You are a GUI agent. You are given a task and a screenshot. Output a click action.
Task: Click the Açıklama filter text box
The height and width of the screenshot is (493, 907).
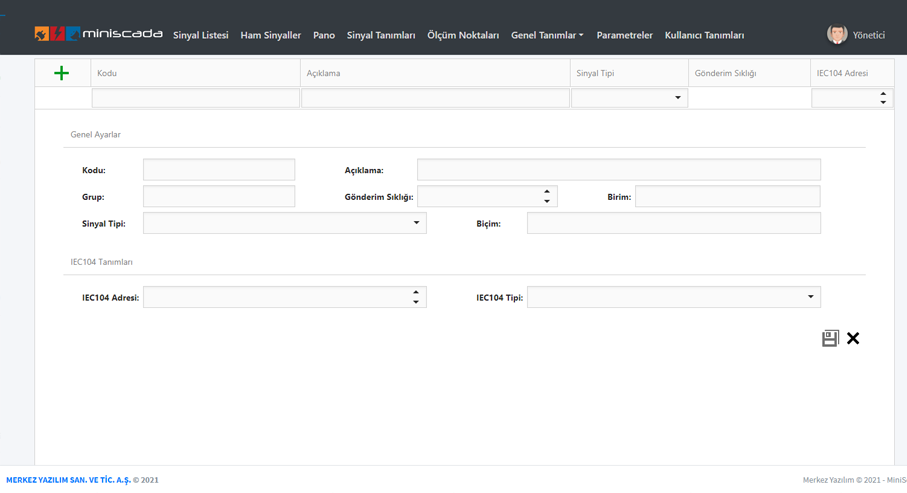[435, 98]
